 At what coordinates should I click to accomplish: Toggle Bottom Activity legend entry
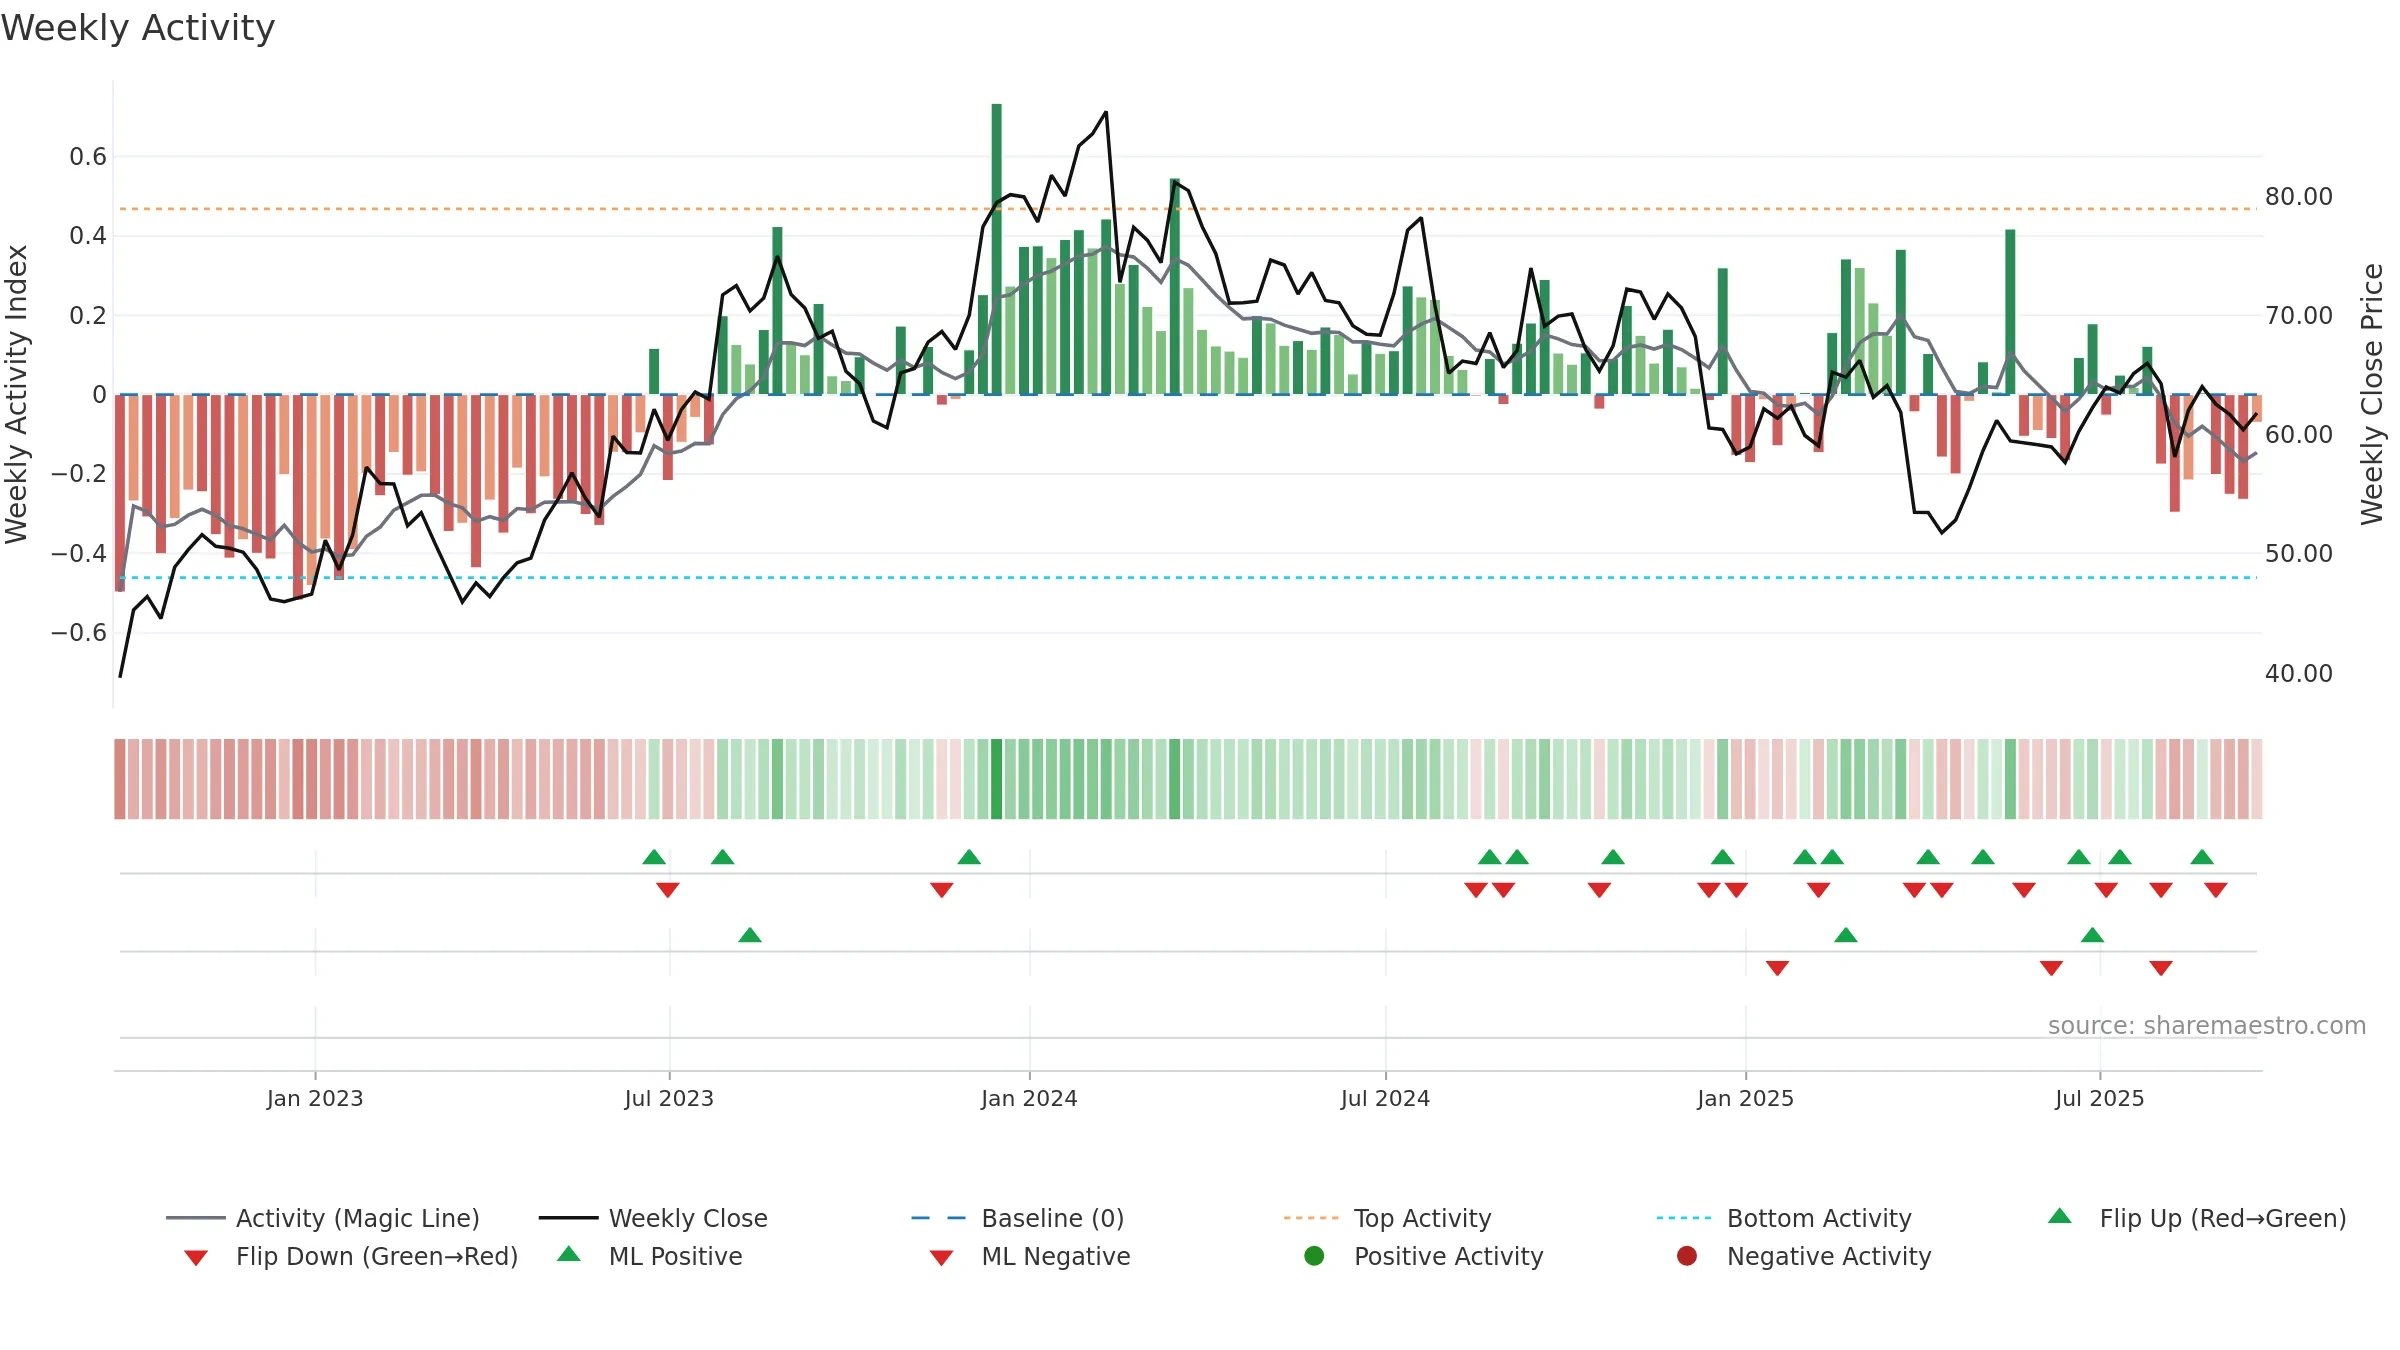(x=1784, y=1218)
